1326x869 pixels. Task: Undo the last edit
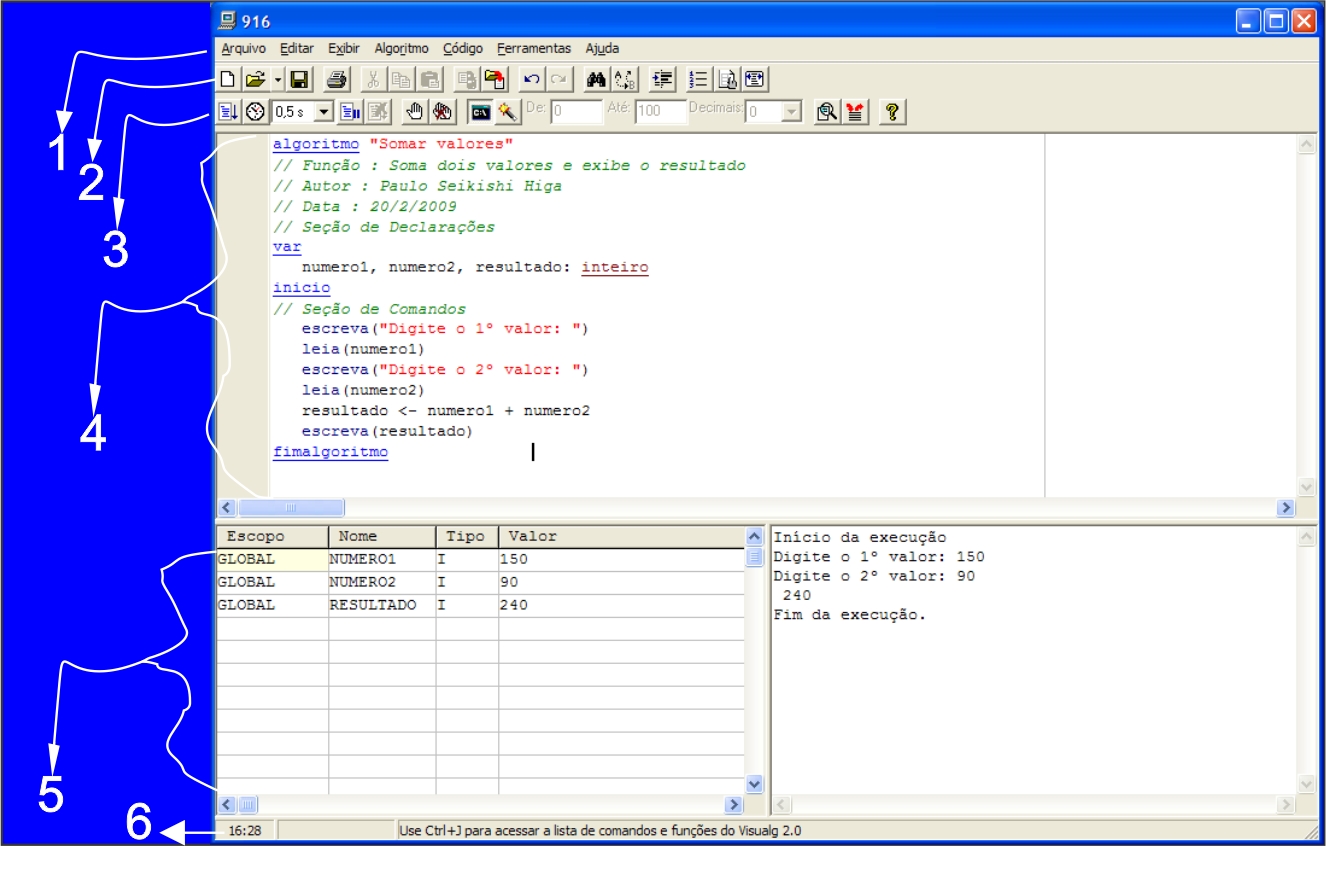pos(533,78)
